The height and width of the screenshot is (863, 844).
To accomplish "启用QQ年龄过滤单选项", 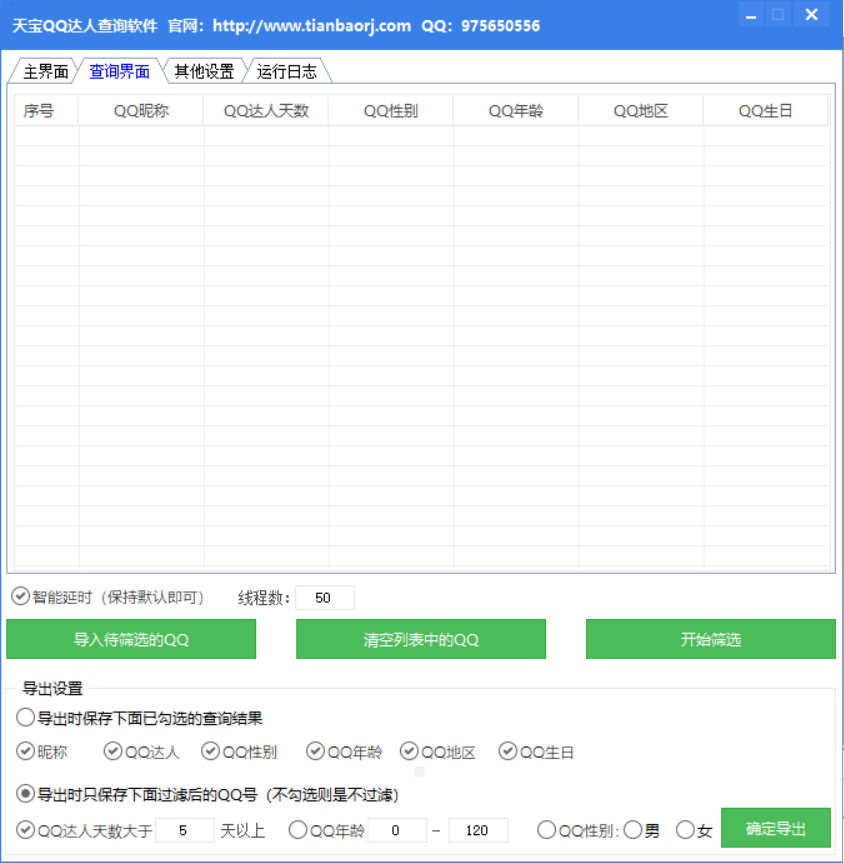I will pyautogui.click(x=297, y=830).
